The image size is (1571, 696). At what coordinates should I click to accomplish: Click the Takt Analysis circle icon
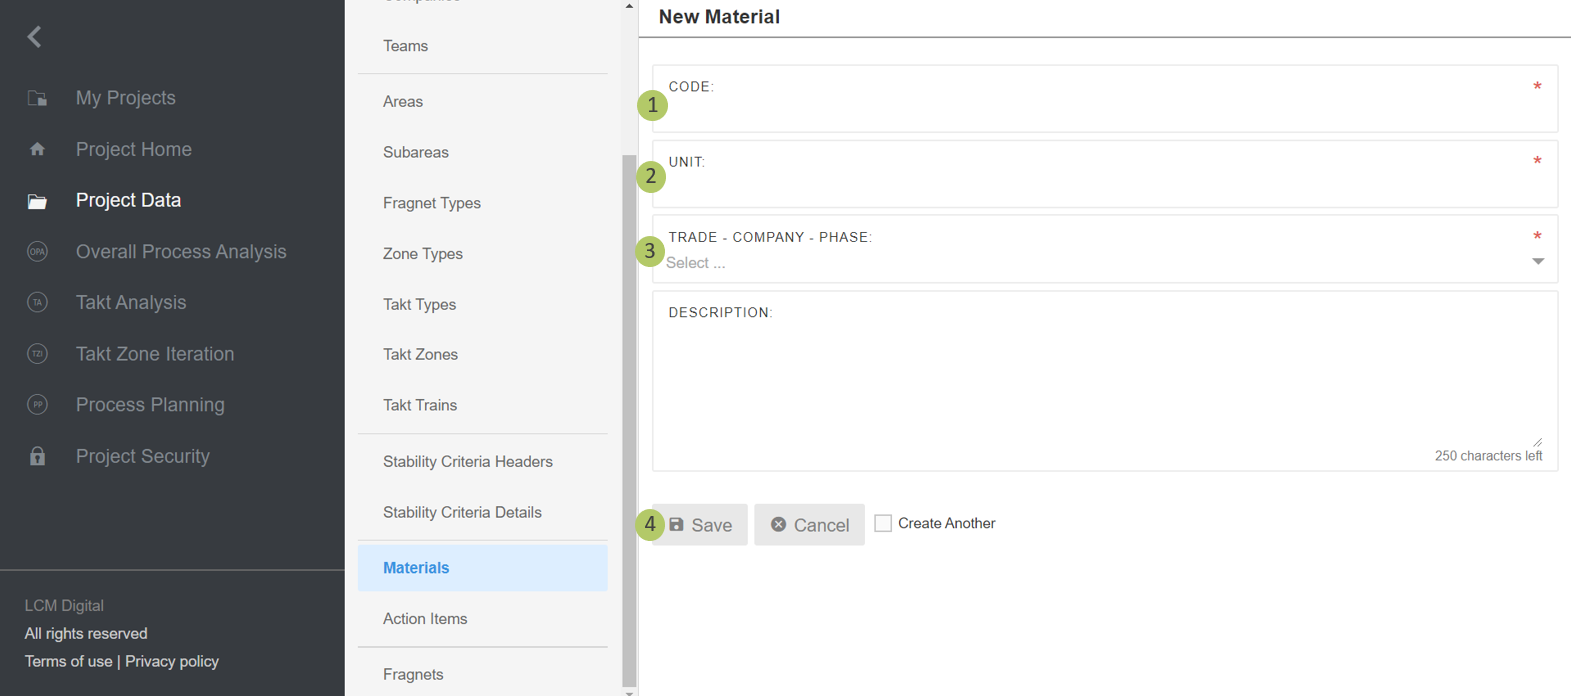pos(37,302)
